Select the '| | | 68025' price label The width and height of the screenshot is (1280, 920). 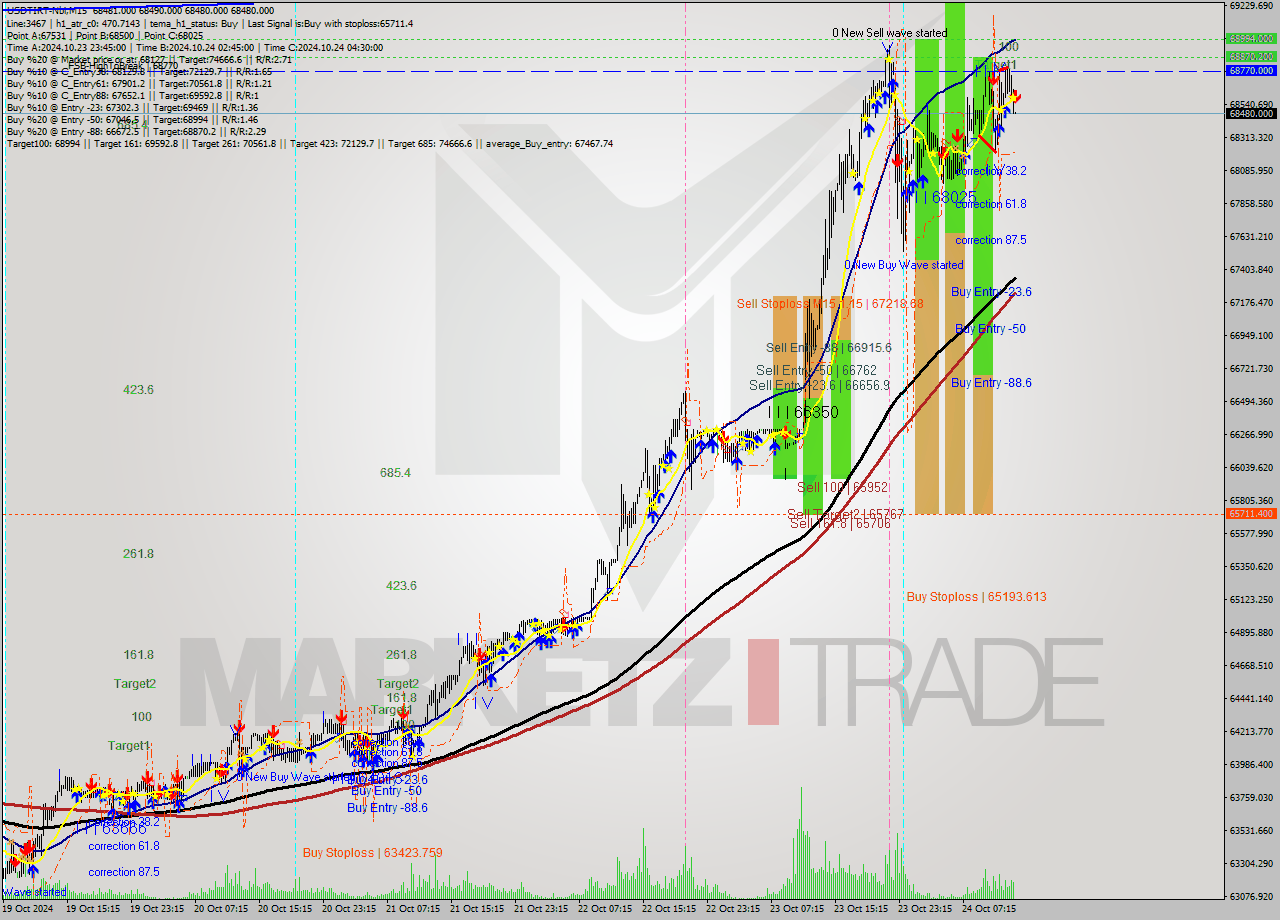tap(940, 198)
